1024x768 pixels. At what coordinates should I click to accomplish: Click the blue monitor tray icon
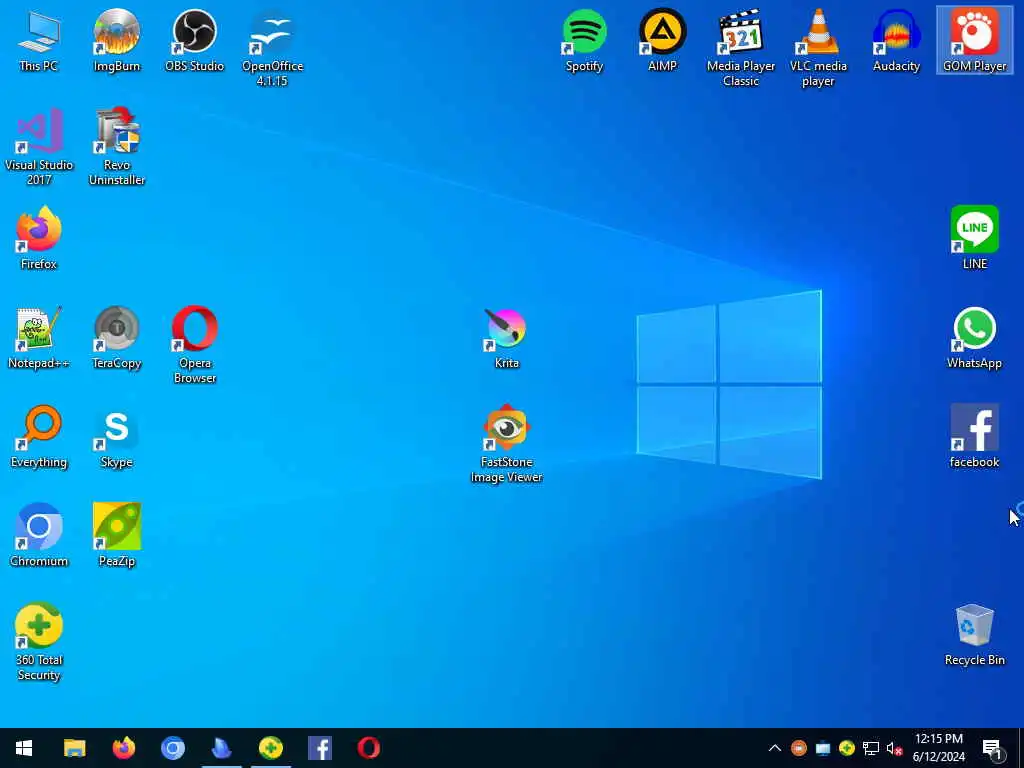[x=822, y=748]
